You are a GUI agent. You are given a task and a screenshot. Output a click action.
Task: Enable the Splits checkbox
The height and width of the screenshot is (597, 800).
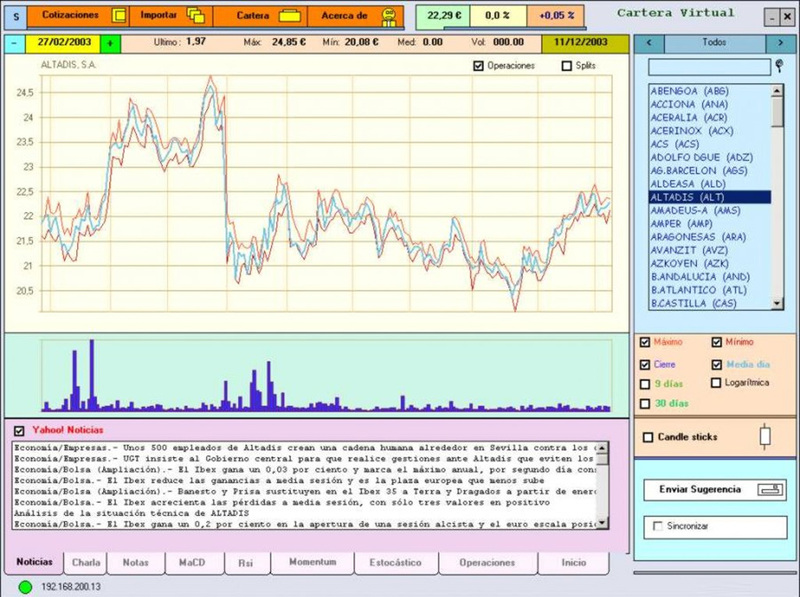pyautogui.click(x=566, y=66)
